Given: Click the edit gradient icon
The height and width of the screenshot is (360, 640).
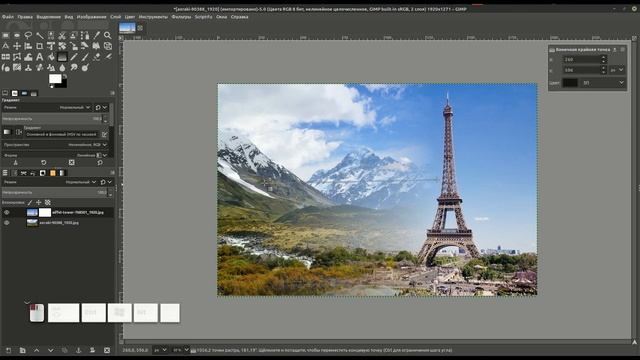Looking at the screenshot, I should pyautogui.click(x=105, y=134).
